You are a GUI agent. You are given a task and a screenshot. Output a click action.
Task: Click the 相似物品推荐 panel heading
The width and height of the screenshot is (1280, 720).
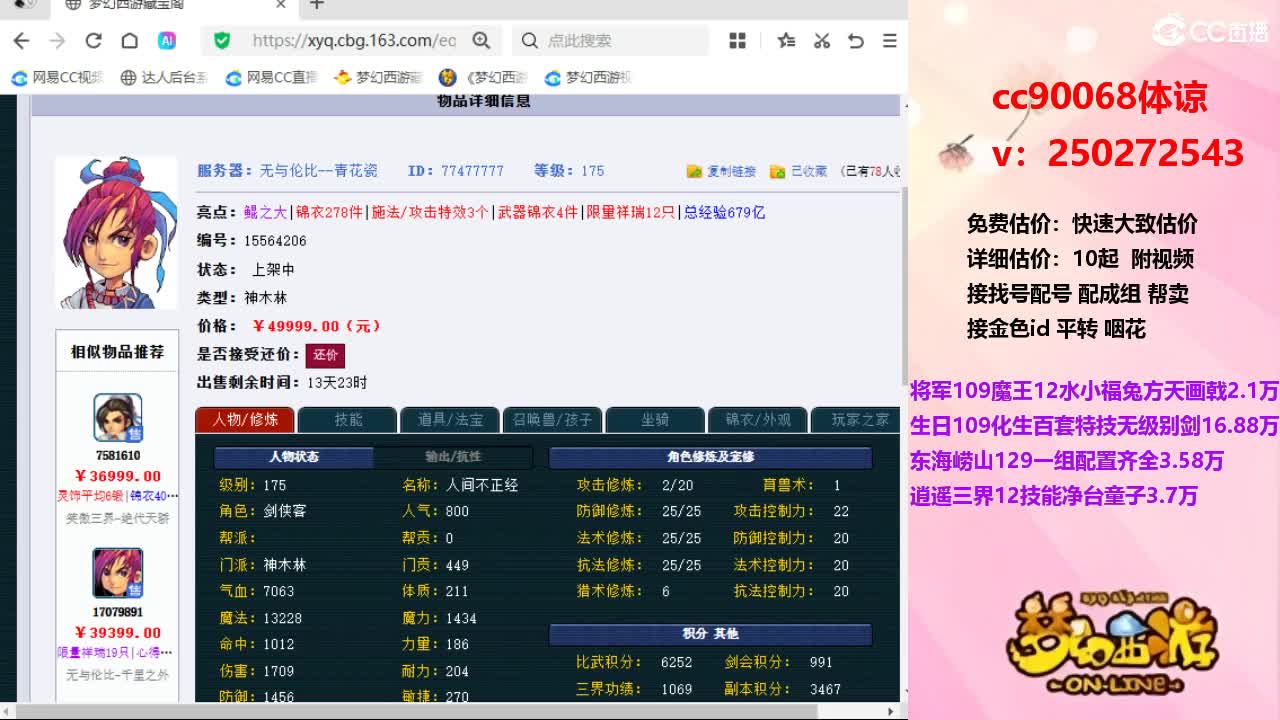click(x=117, y=352)
